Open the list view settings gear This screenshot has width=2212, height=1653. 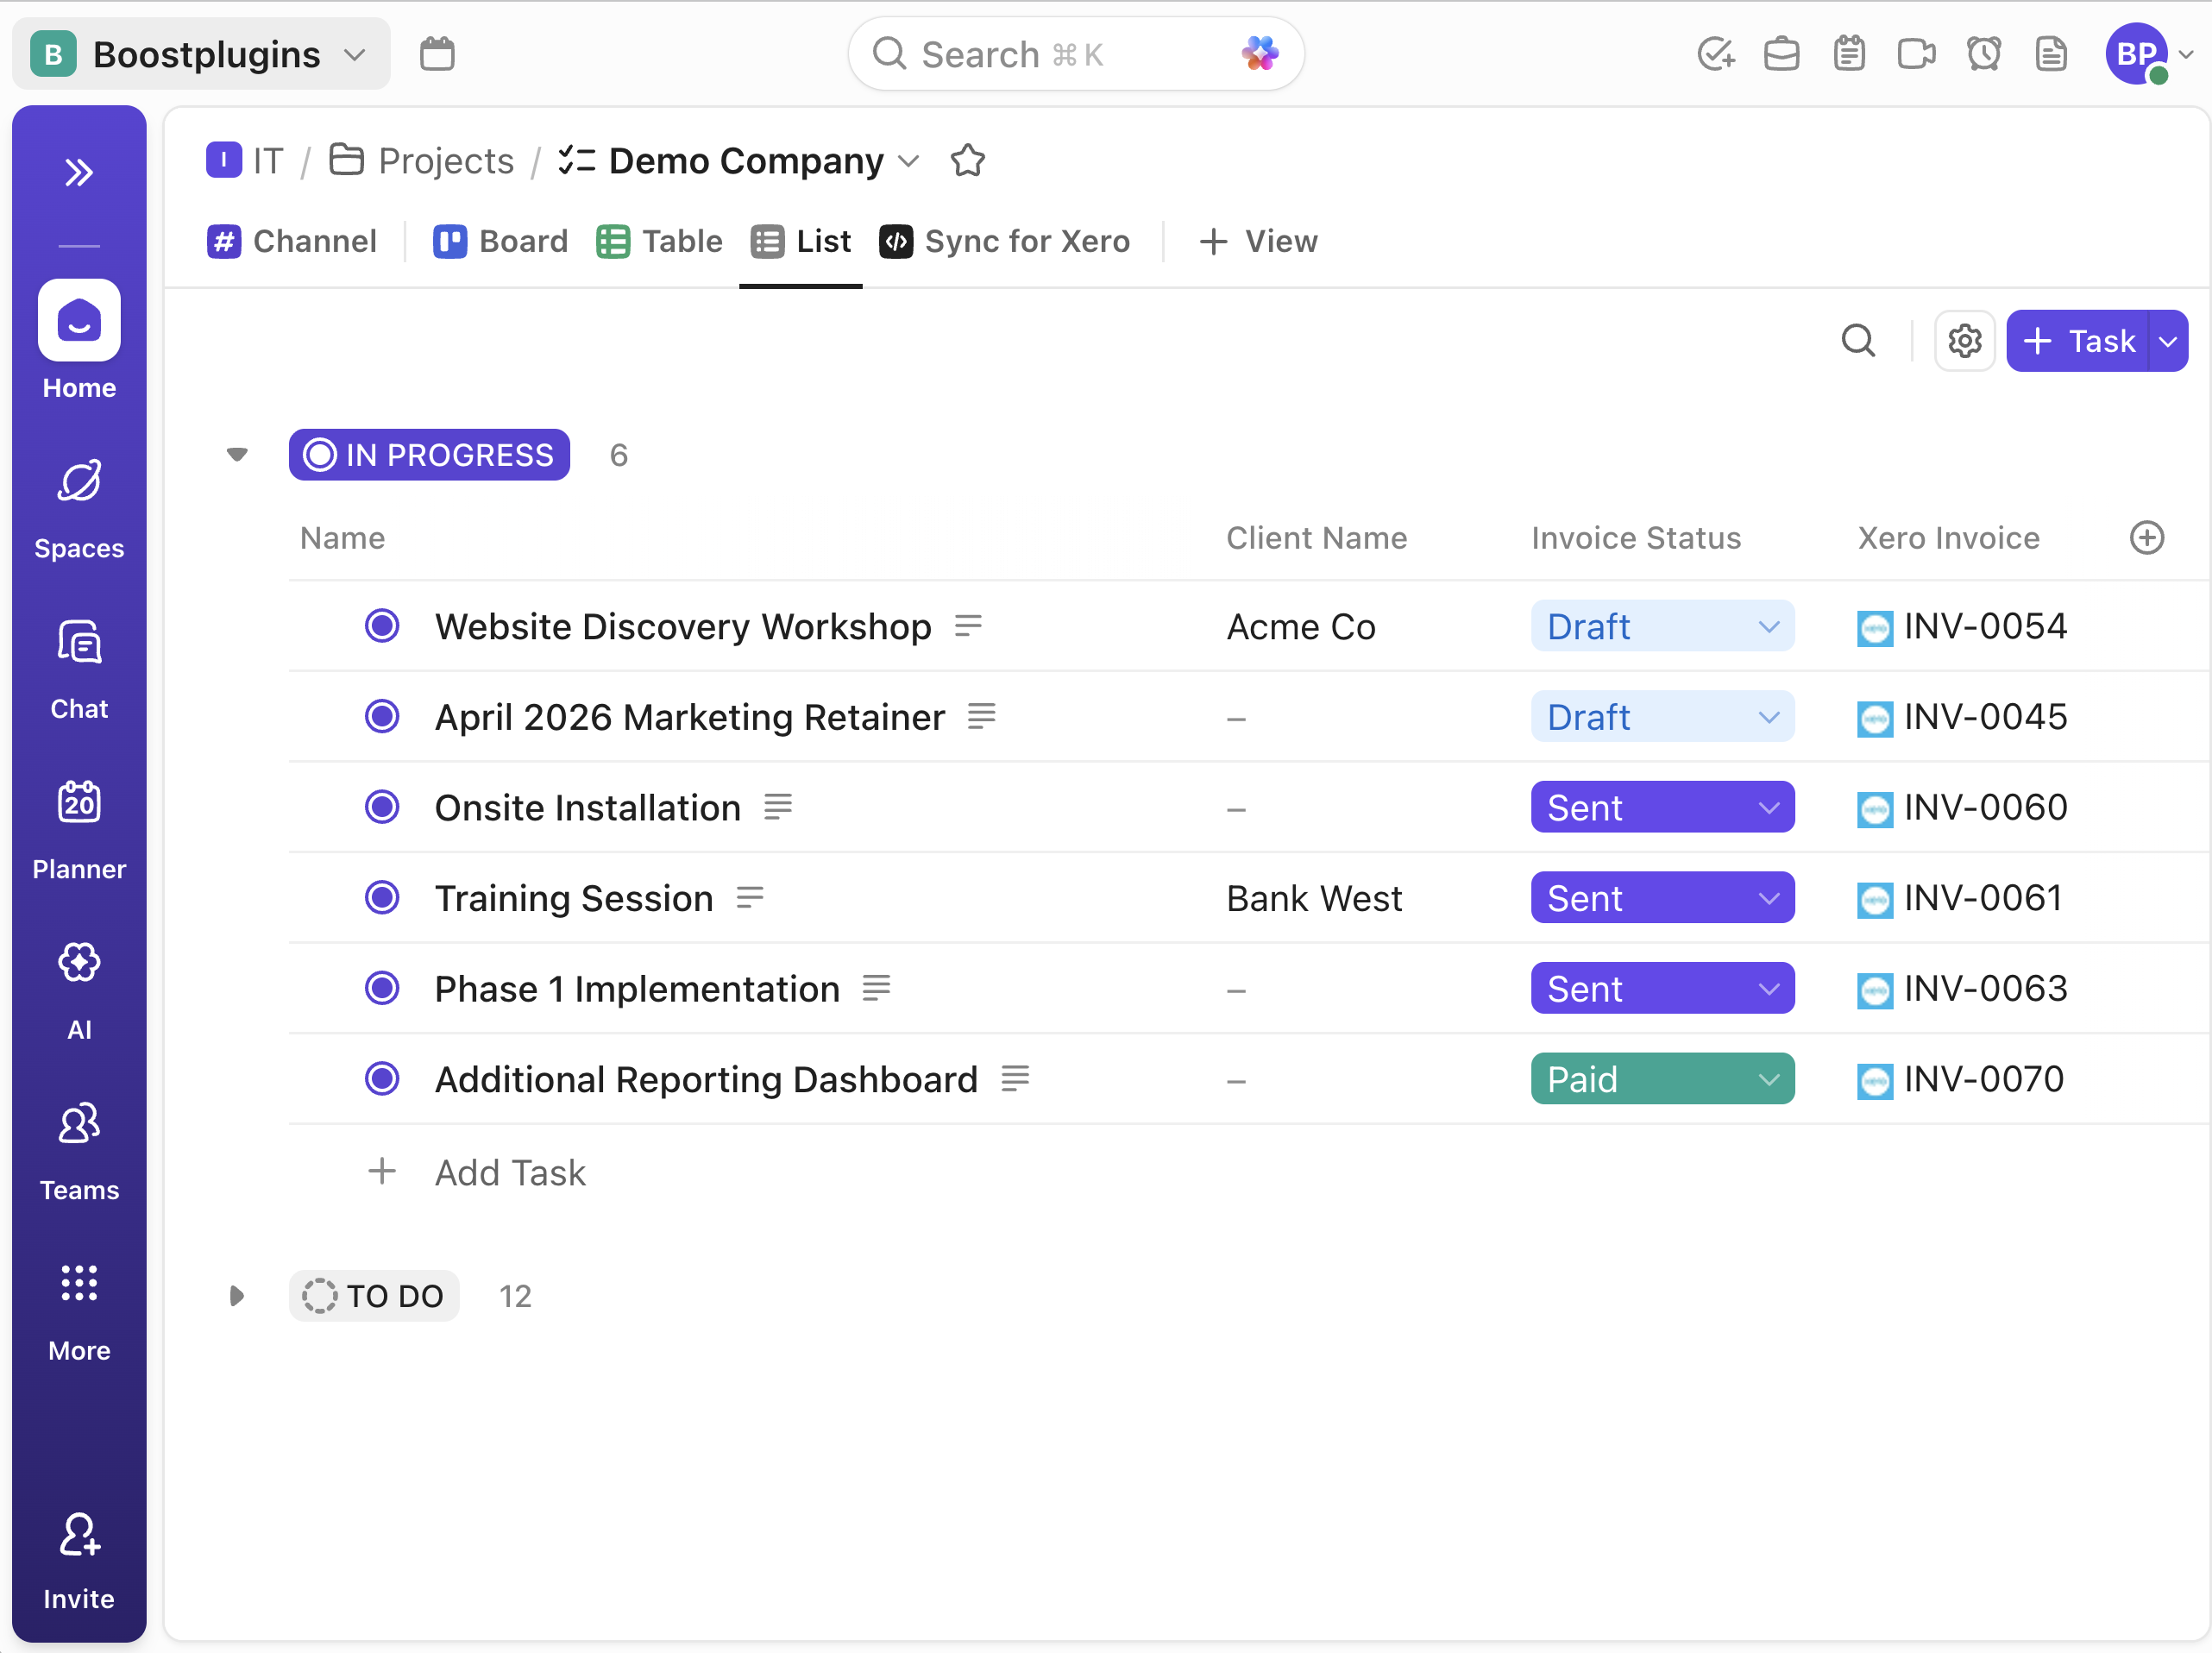tap(1964, 341)
